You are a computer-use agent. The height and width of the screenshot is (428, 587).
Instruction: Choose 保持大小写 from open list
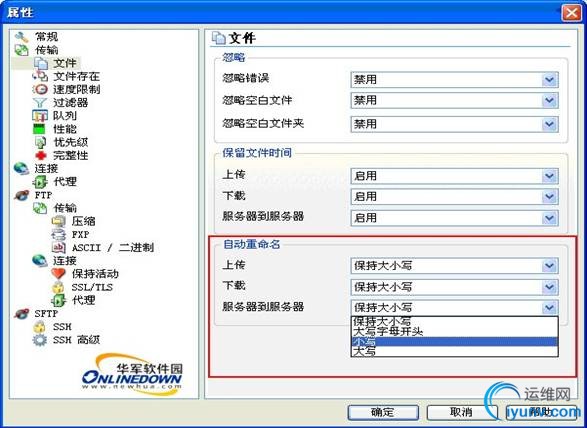454,321
